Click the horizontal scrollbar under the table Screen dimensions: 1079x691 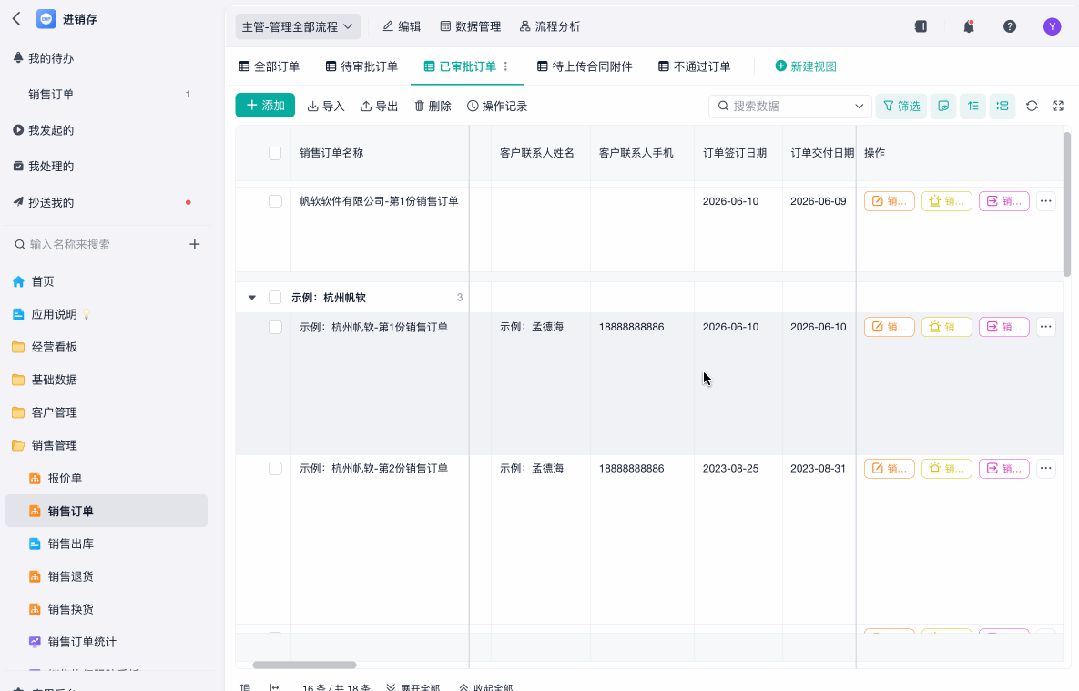304,665
